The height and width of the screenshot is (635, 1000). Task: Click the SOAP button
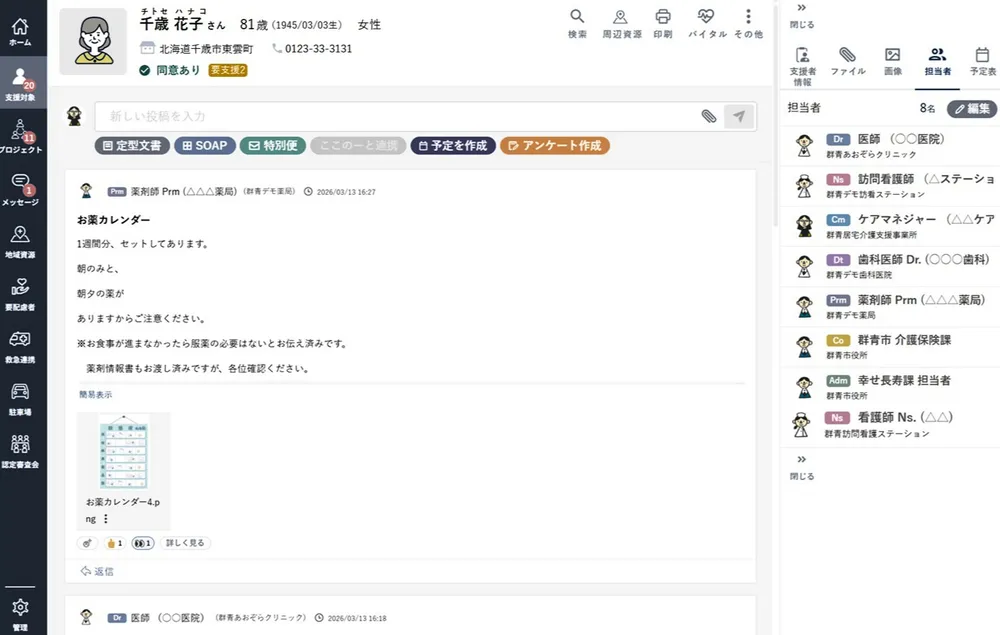click(205, 145)
